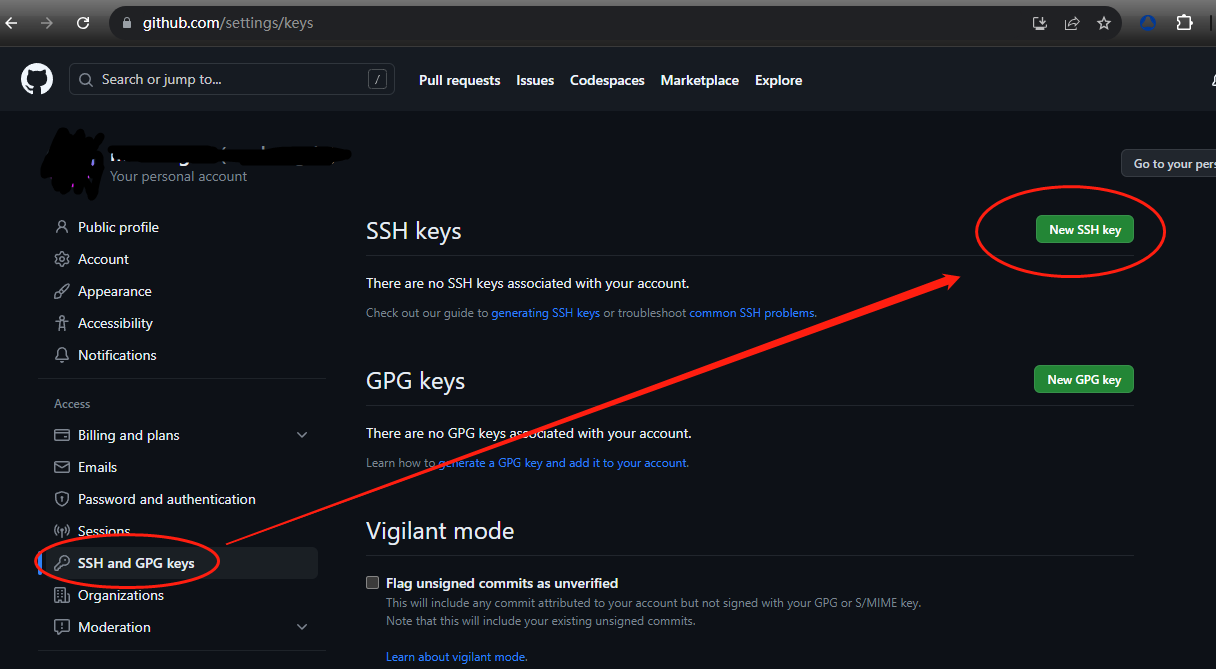Expand Billing and plans chevron
This screenshot has width=1216, height=669.
(302, 435)
